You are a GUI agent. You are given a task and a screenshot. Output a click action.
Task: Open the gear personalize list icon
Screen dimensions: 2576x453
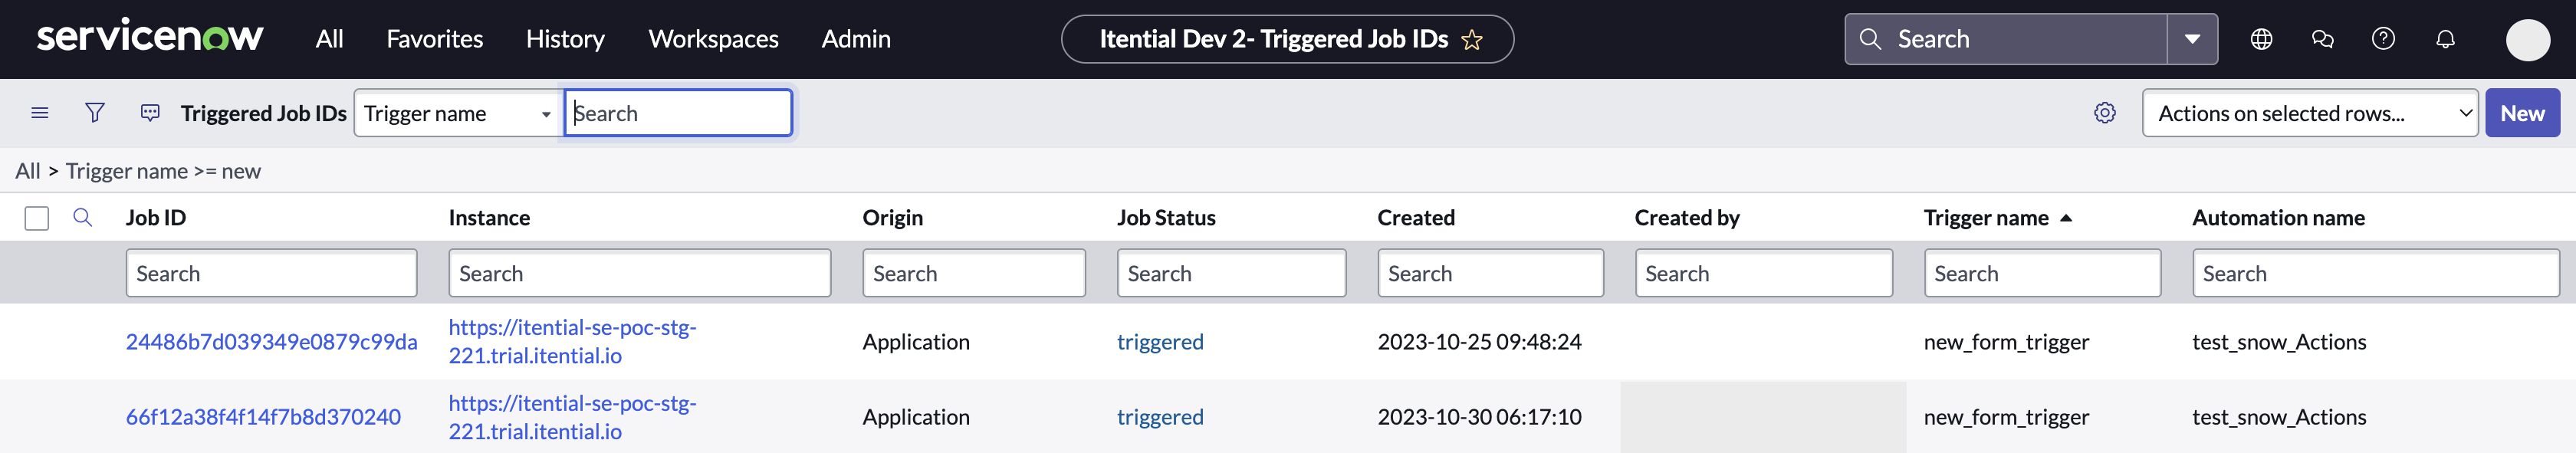(2105, 113)
